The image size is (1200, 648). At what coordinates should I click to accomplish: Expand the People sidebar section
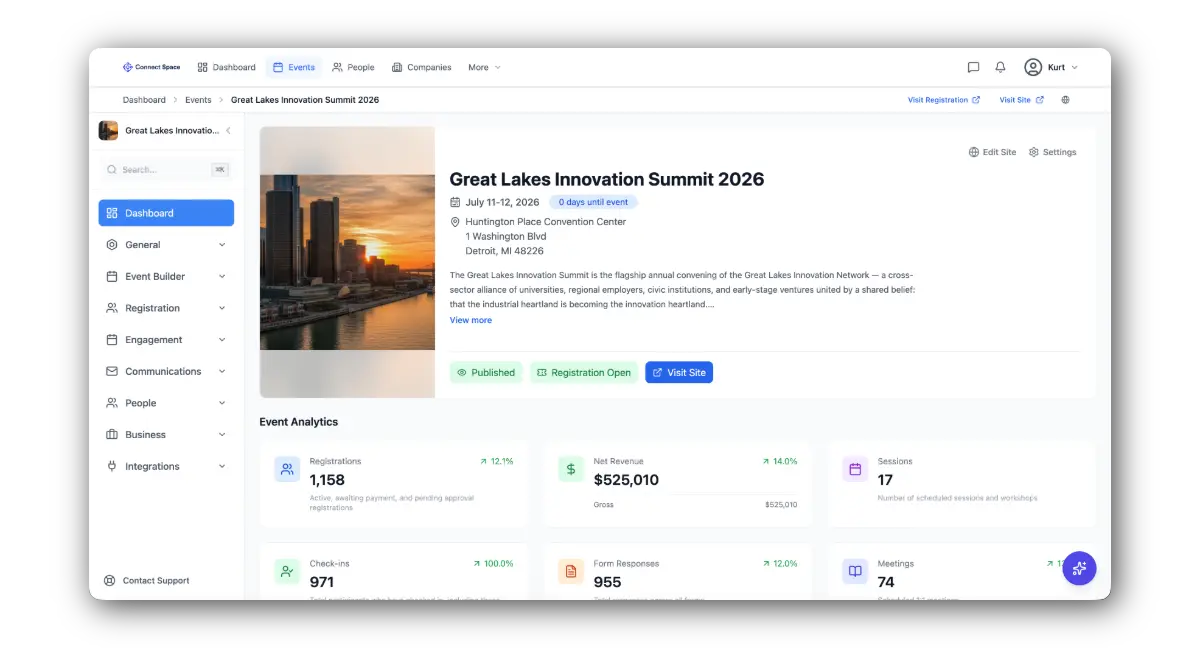(166, 403)
